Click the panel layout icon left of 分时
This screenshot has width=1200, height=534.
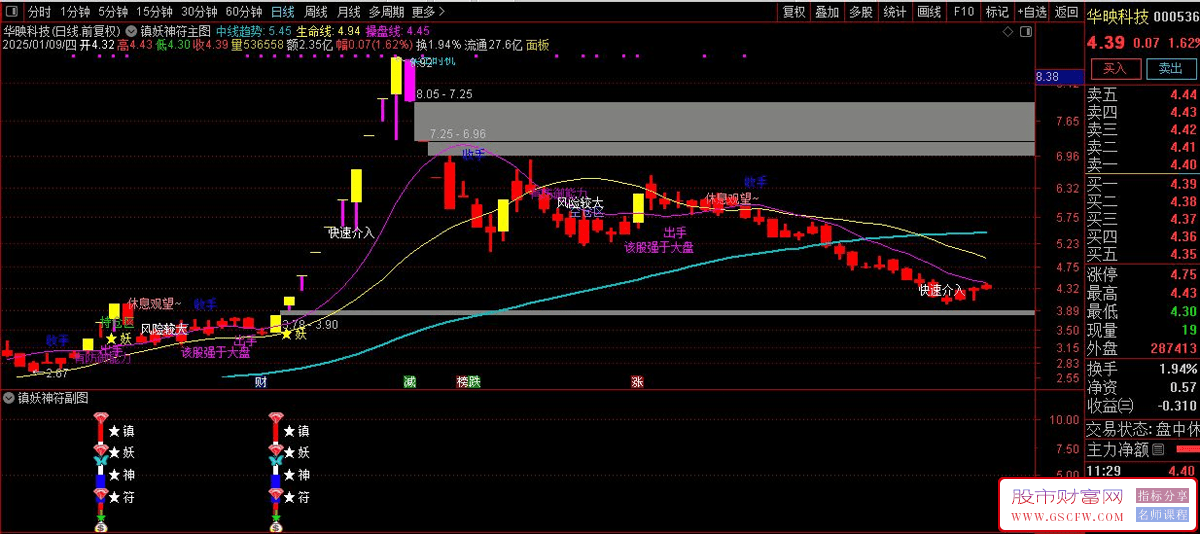pos(11,12)
